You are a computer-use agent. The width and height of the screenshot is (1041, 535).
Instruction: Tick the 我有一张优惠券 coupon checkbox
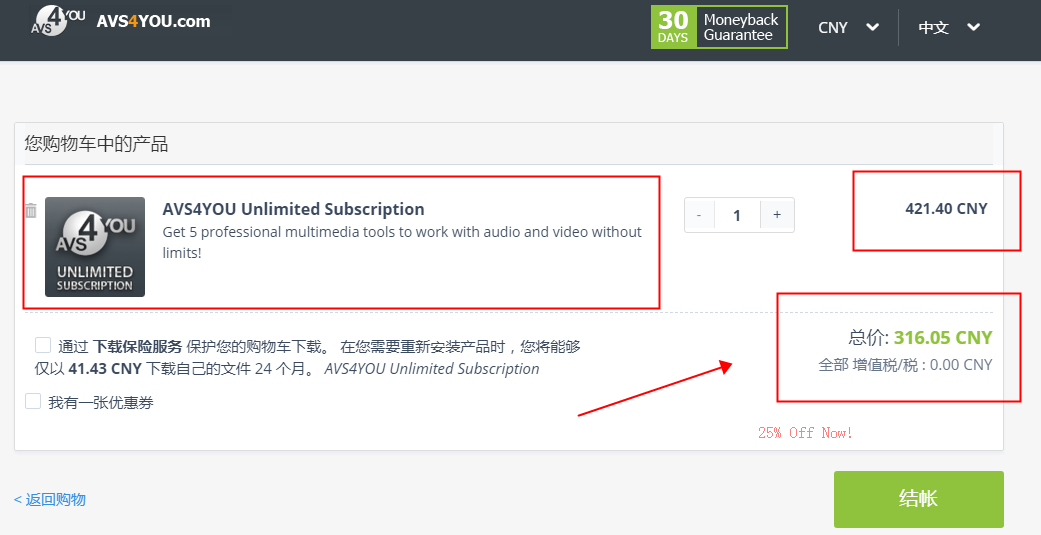point(33,401)
